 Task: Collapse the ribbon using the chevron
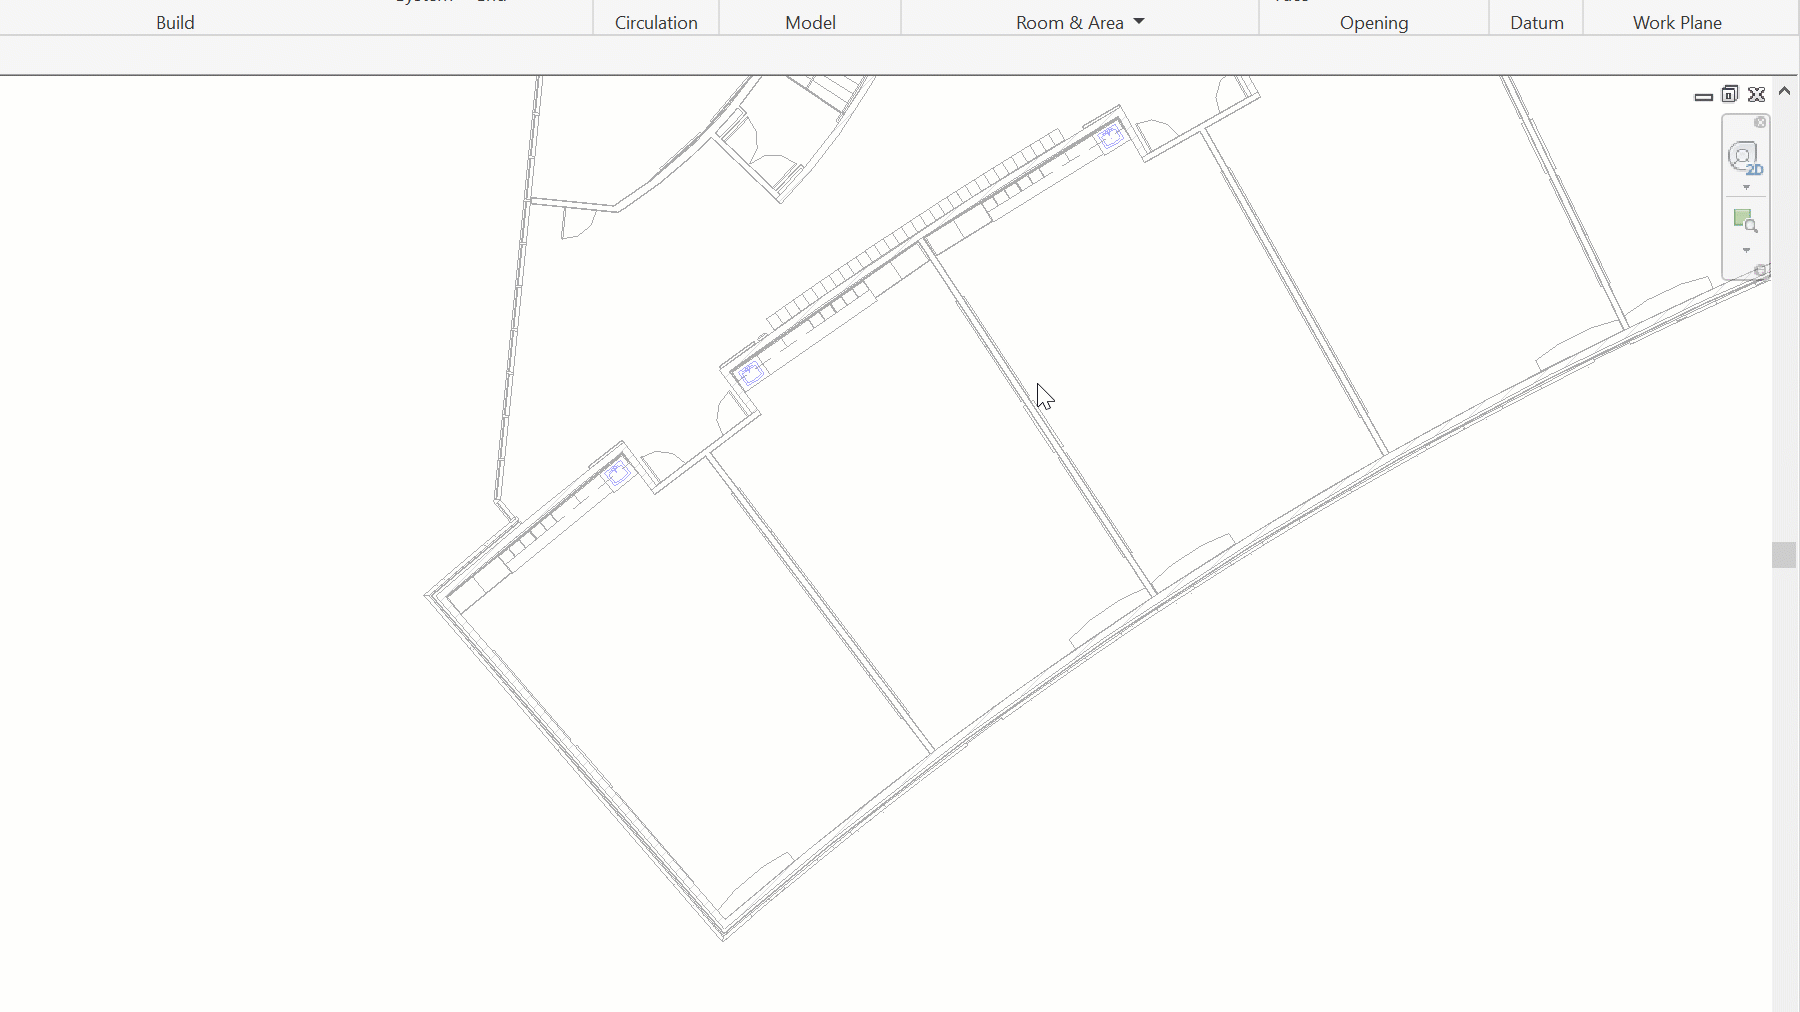tap(1785, 91)
